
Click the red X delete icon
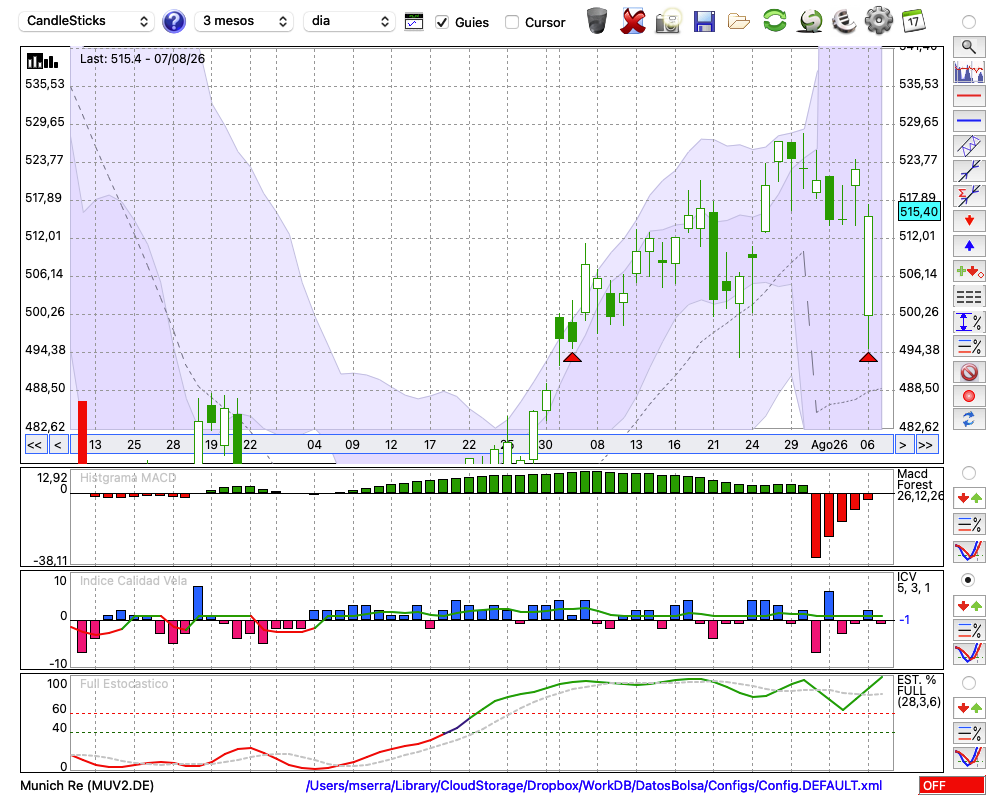633,21
